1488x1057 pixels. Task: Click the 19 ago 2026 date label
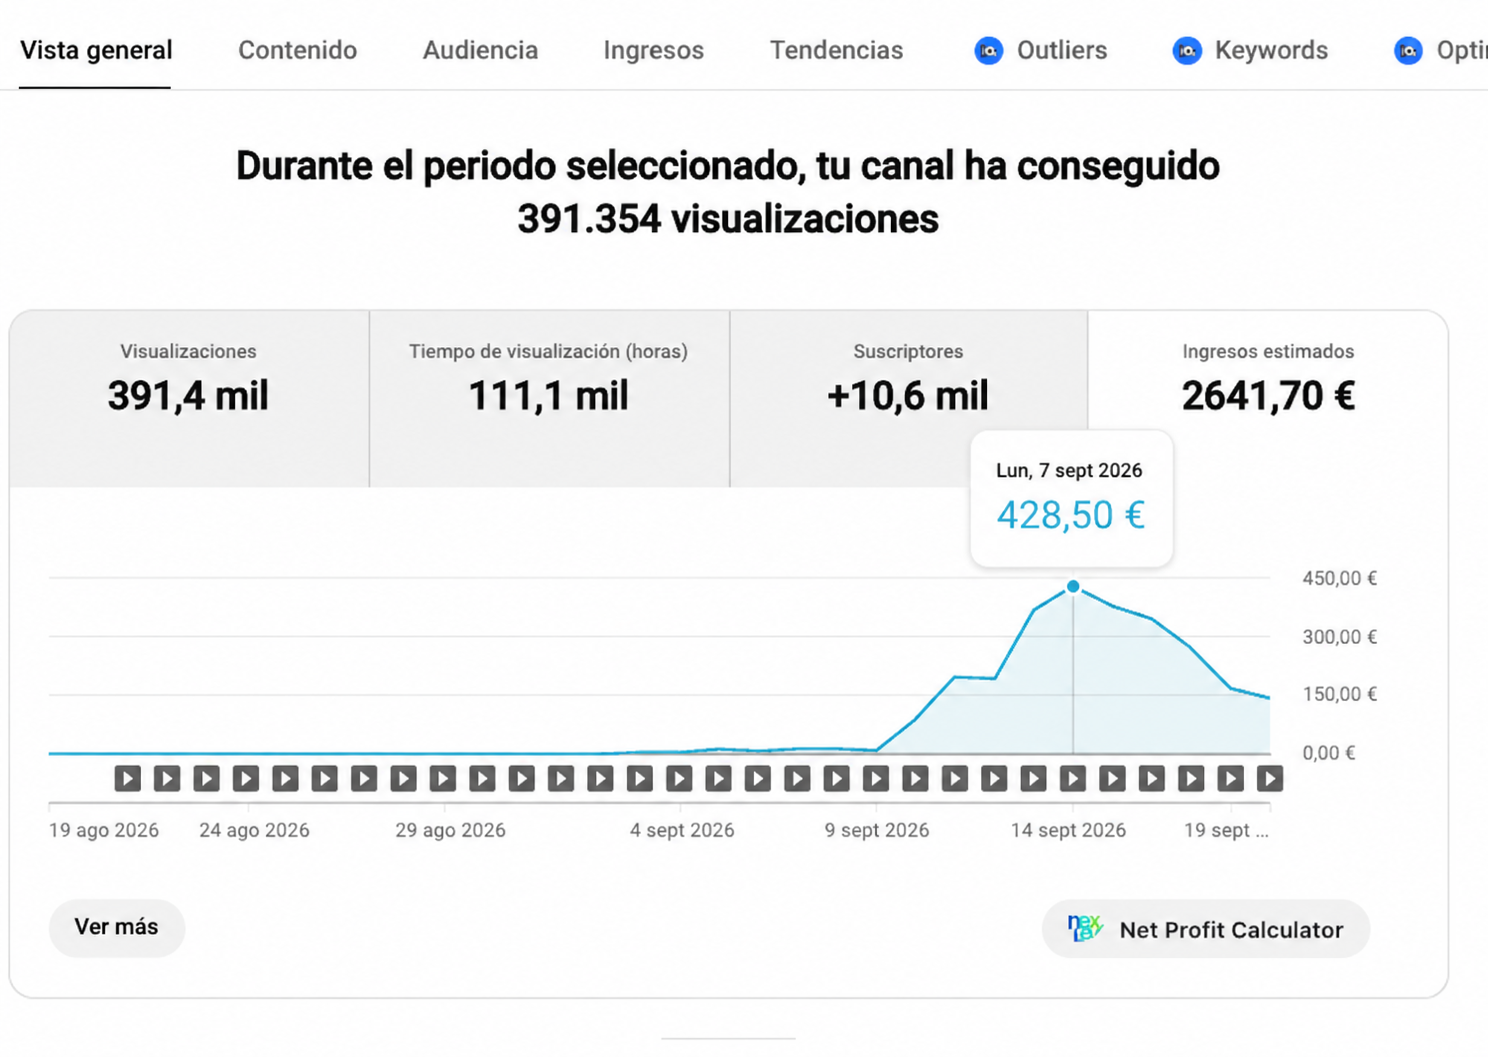(x=104, y=830)
